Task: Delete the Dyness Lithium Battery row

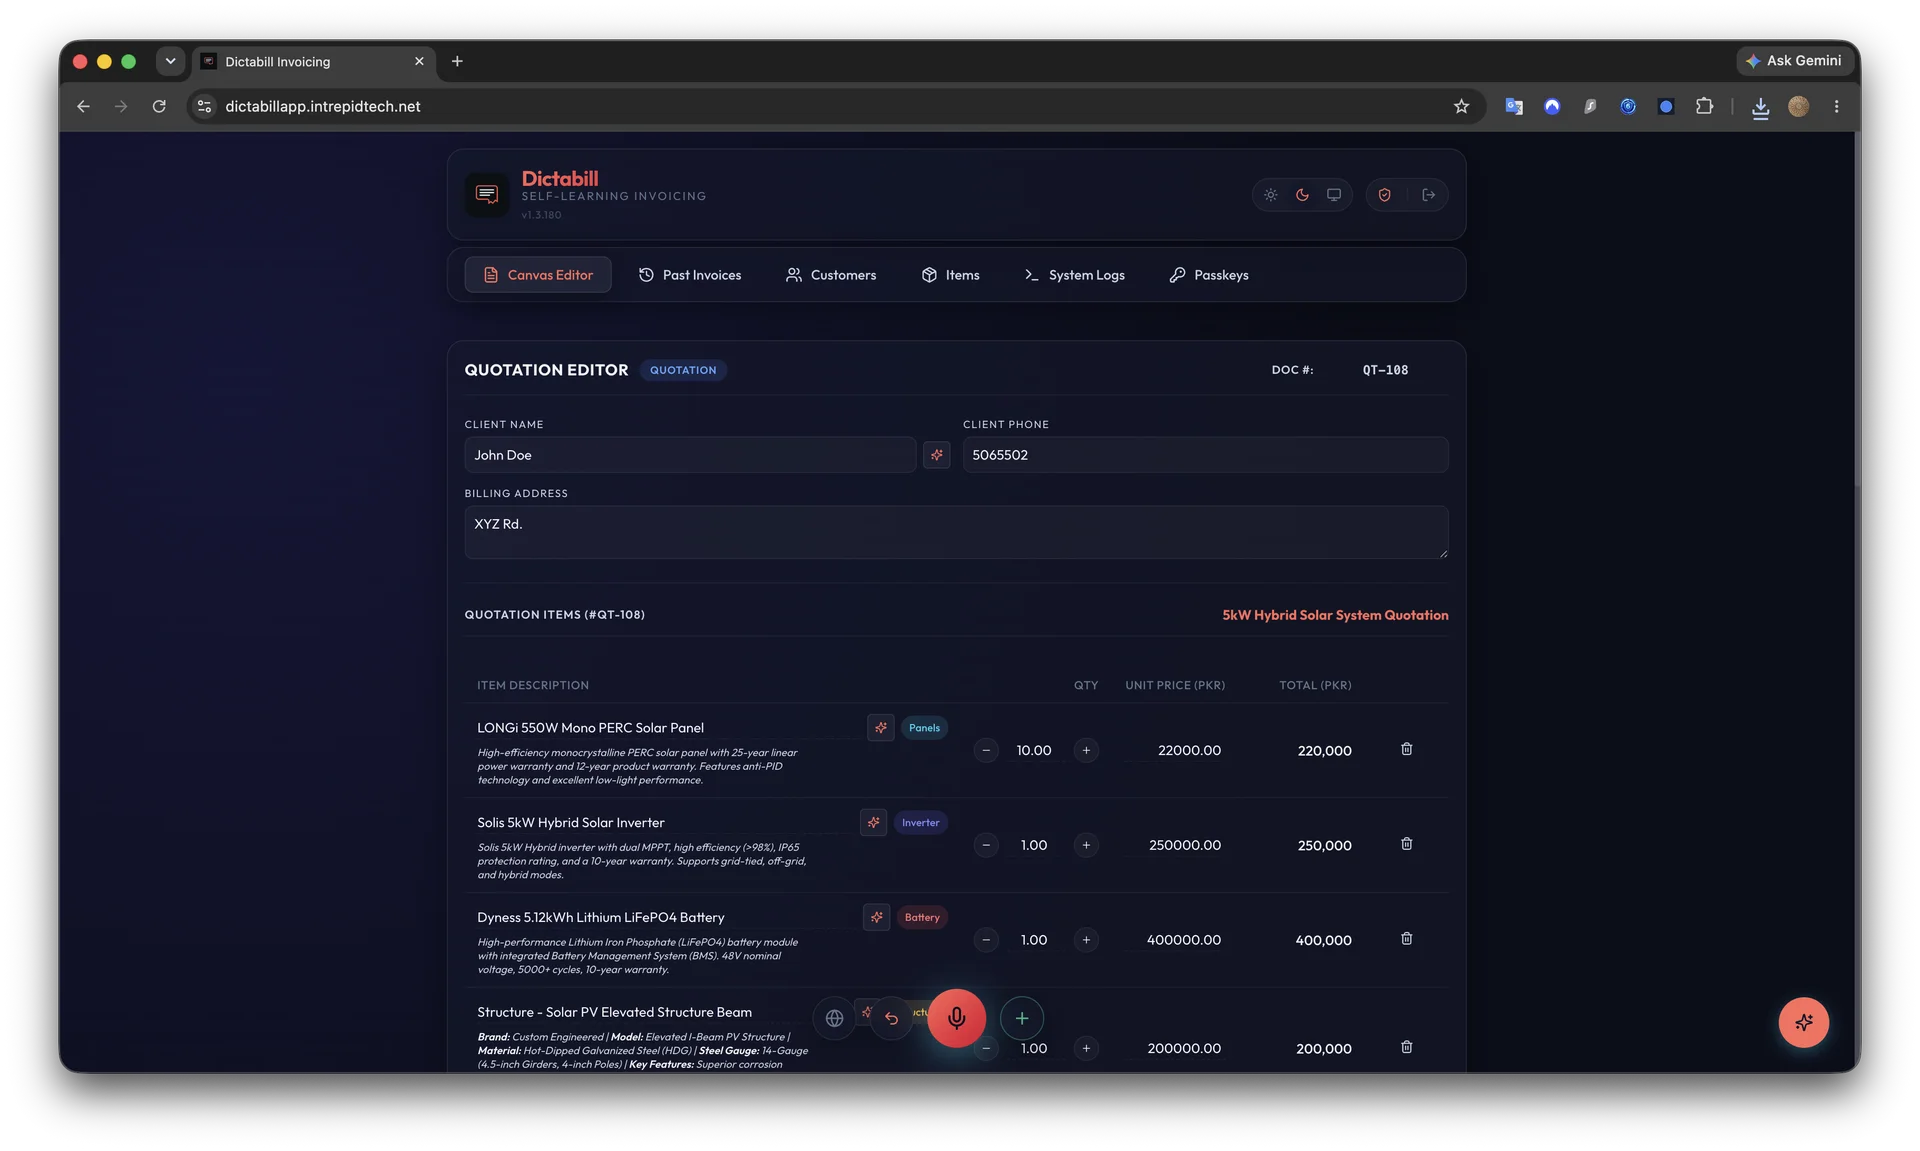Action: tap(1406, 939)
